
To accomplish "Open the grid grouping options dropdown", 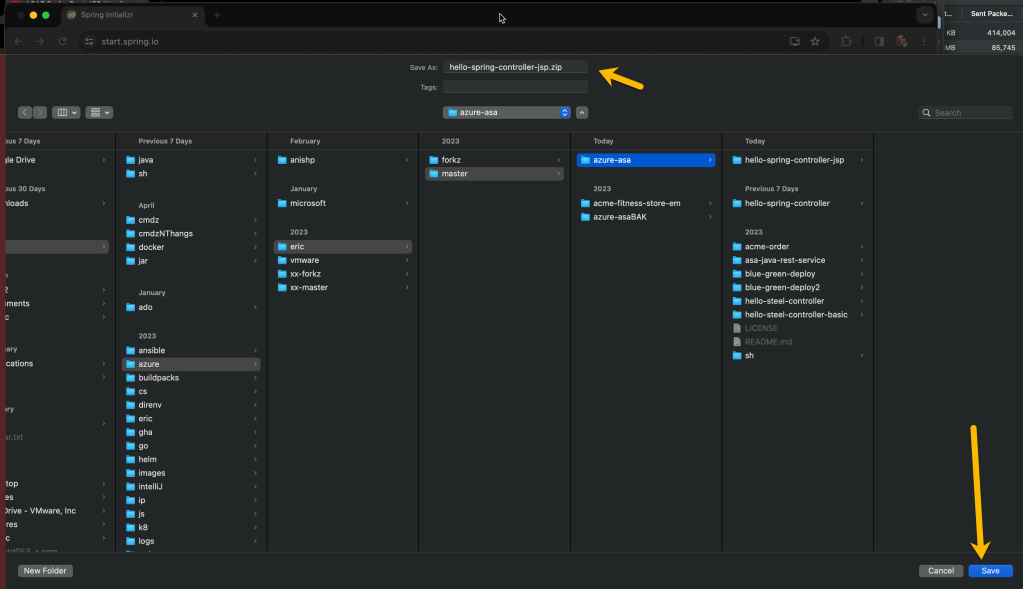I will point(99,113).
